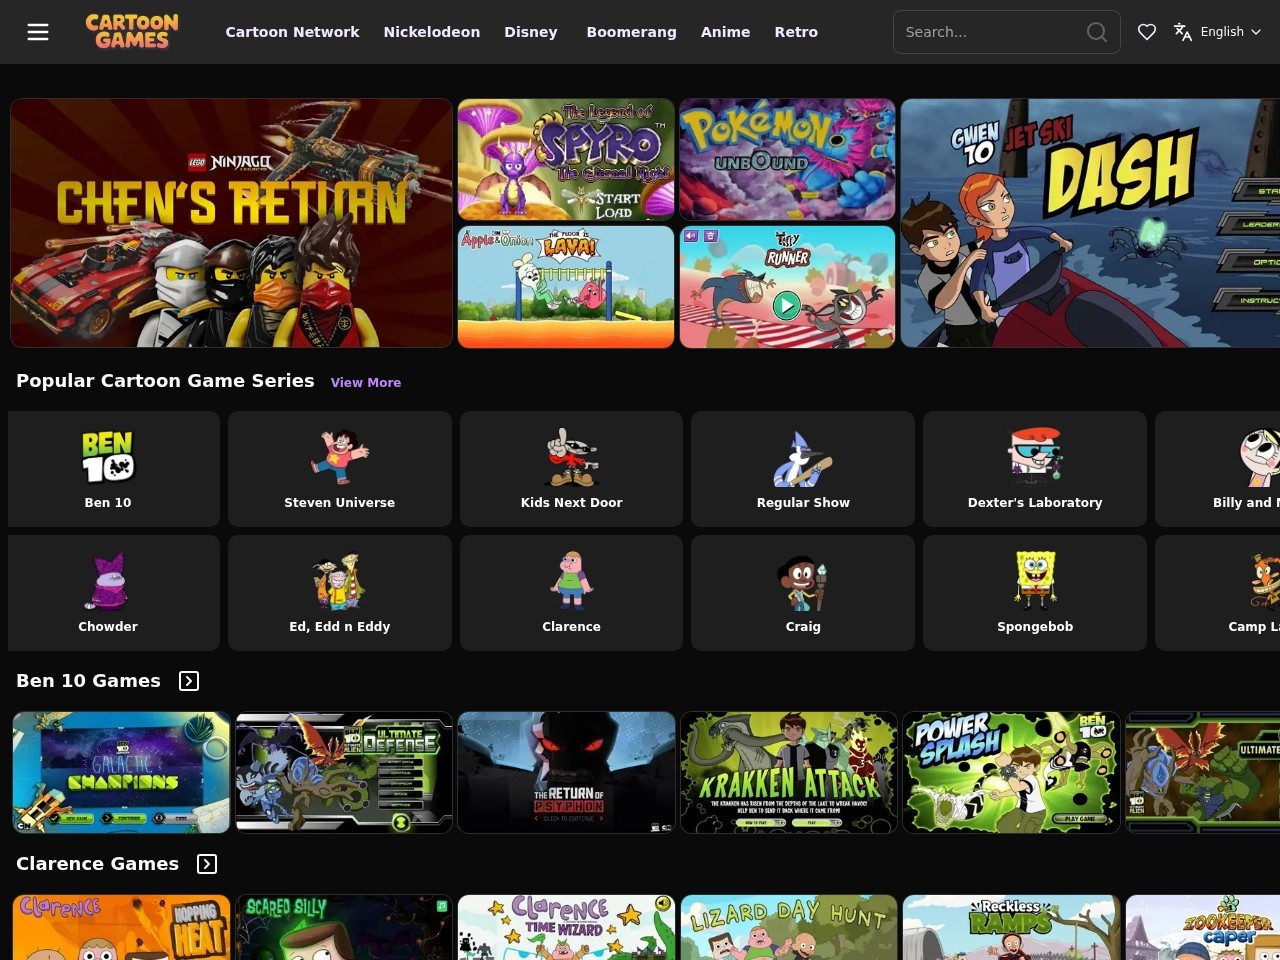The width and height of the screenshot is (1280, 960).
Task: Select the Clarence series icon
Action: (571, 580)
